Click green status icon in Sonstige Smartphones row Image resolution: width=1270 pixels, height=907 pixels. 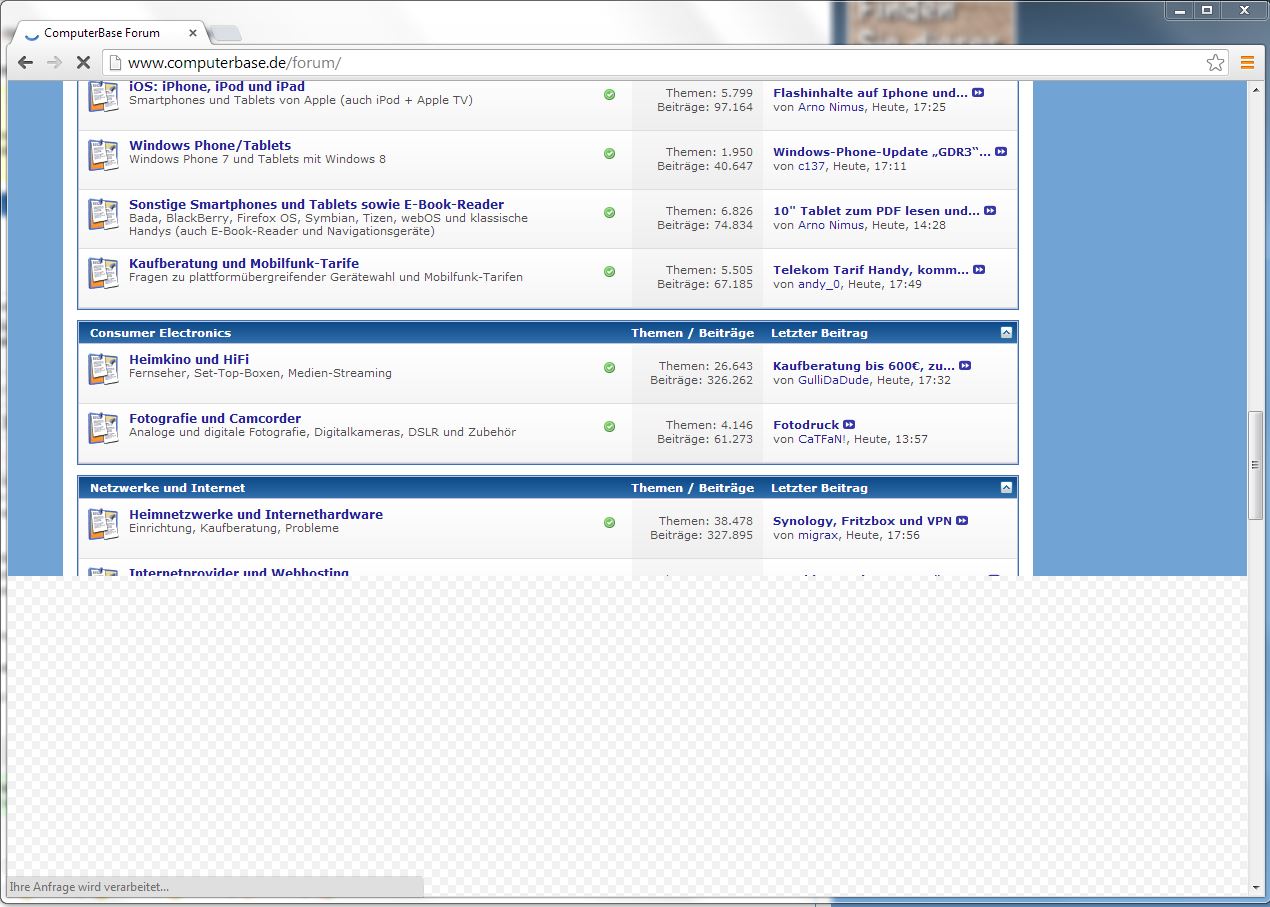[609, 212]
